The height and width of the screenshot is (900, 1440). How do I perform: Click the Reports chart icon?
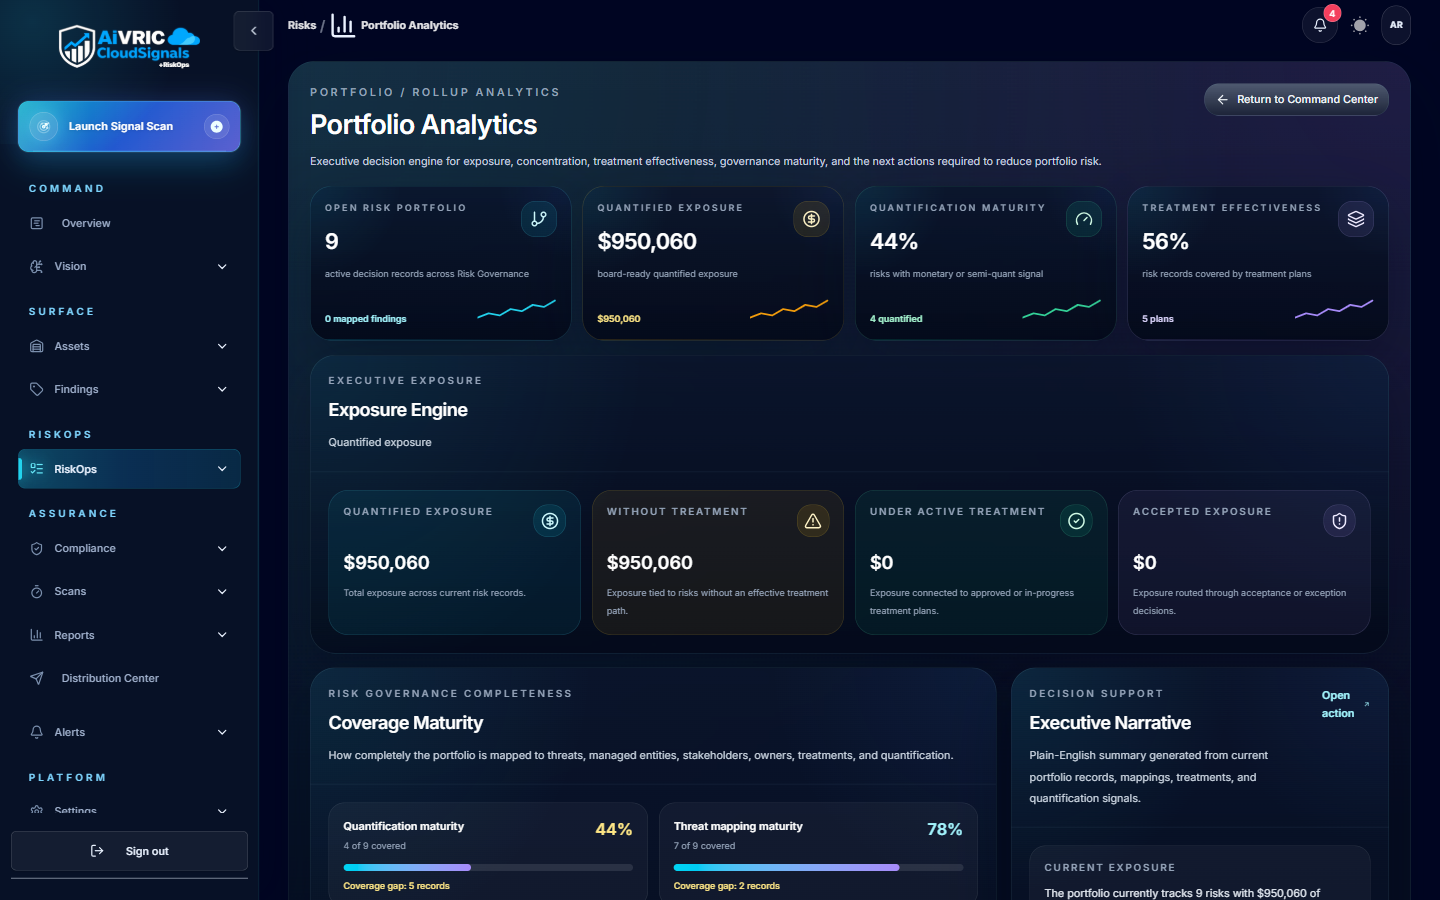click(x=37, y=635)
